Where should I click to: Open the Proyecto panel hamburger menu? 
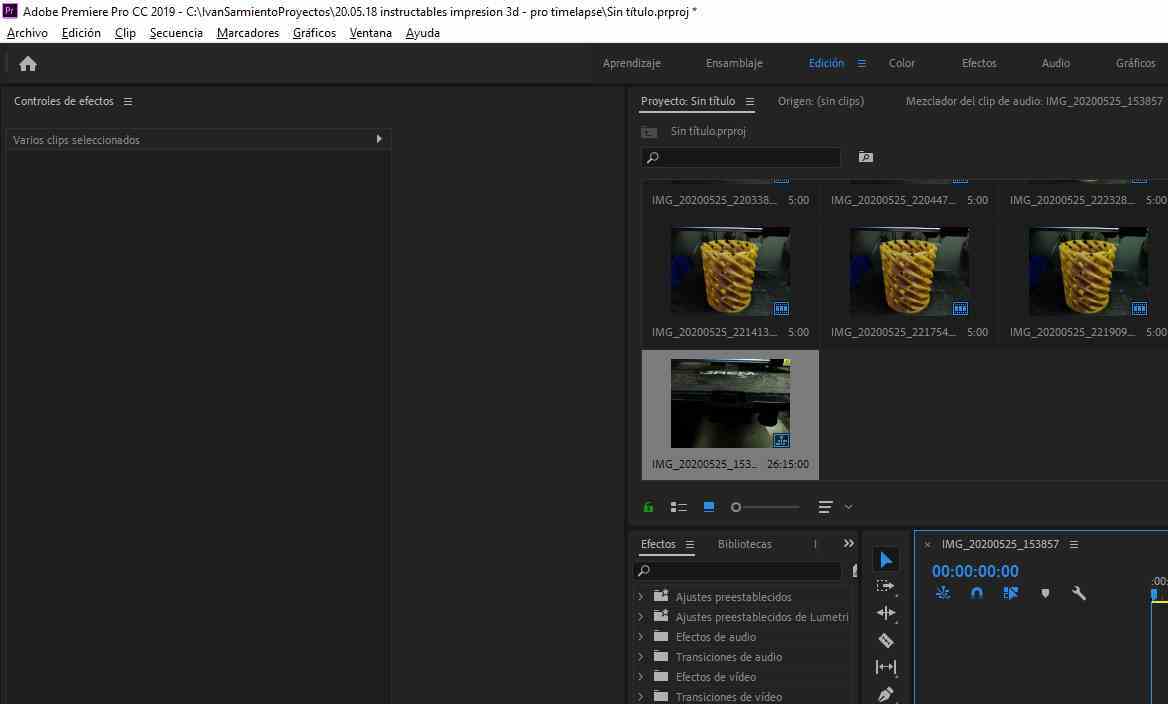click(749, 101)
